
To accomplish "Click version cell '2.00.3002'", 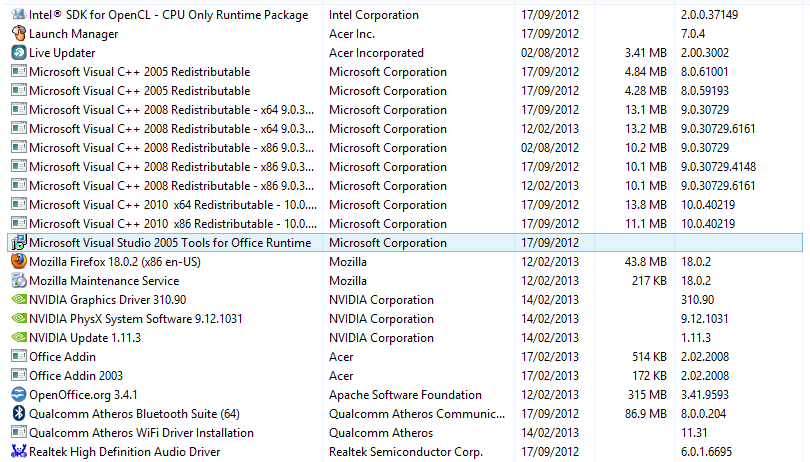I will pos(705,53).
